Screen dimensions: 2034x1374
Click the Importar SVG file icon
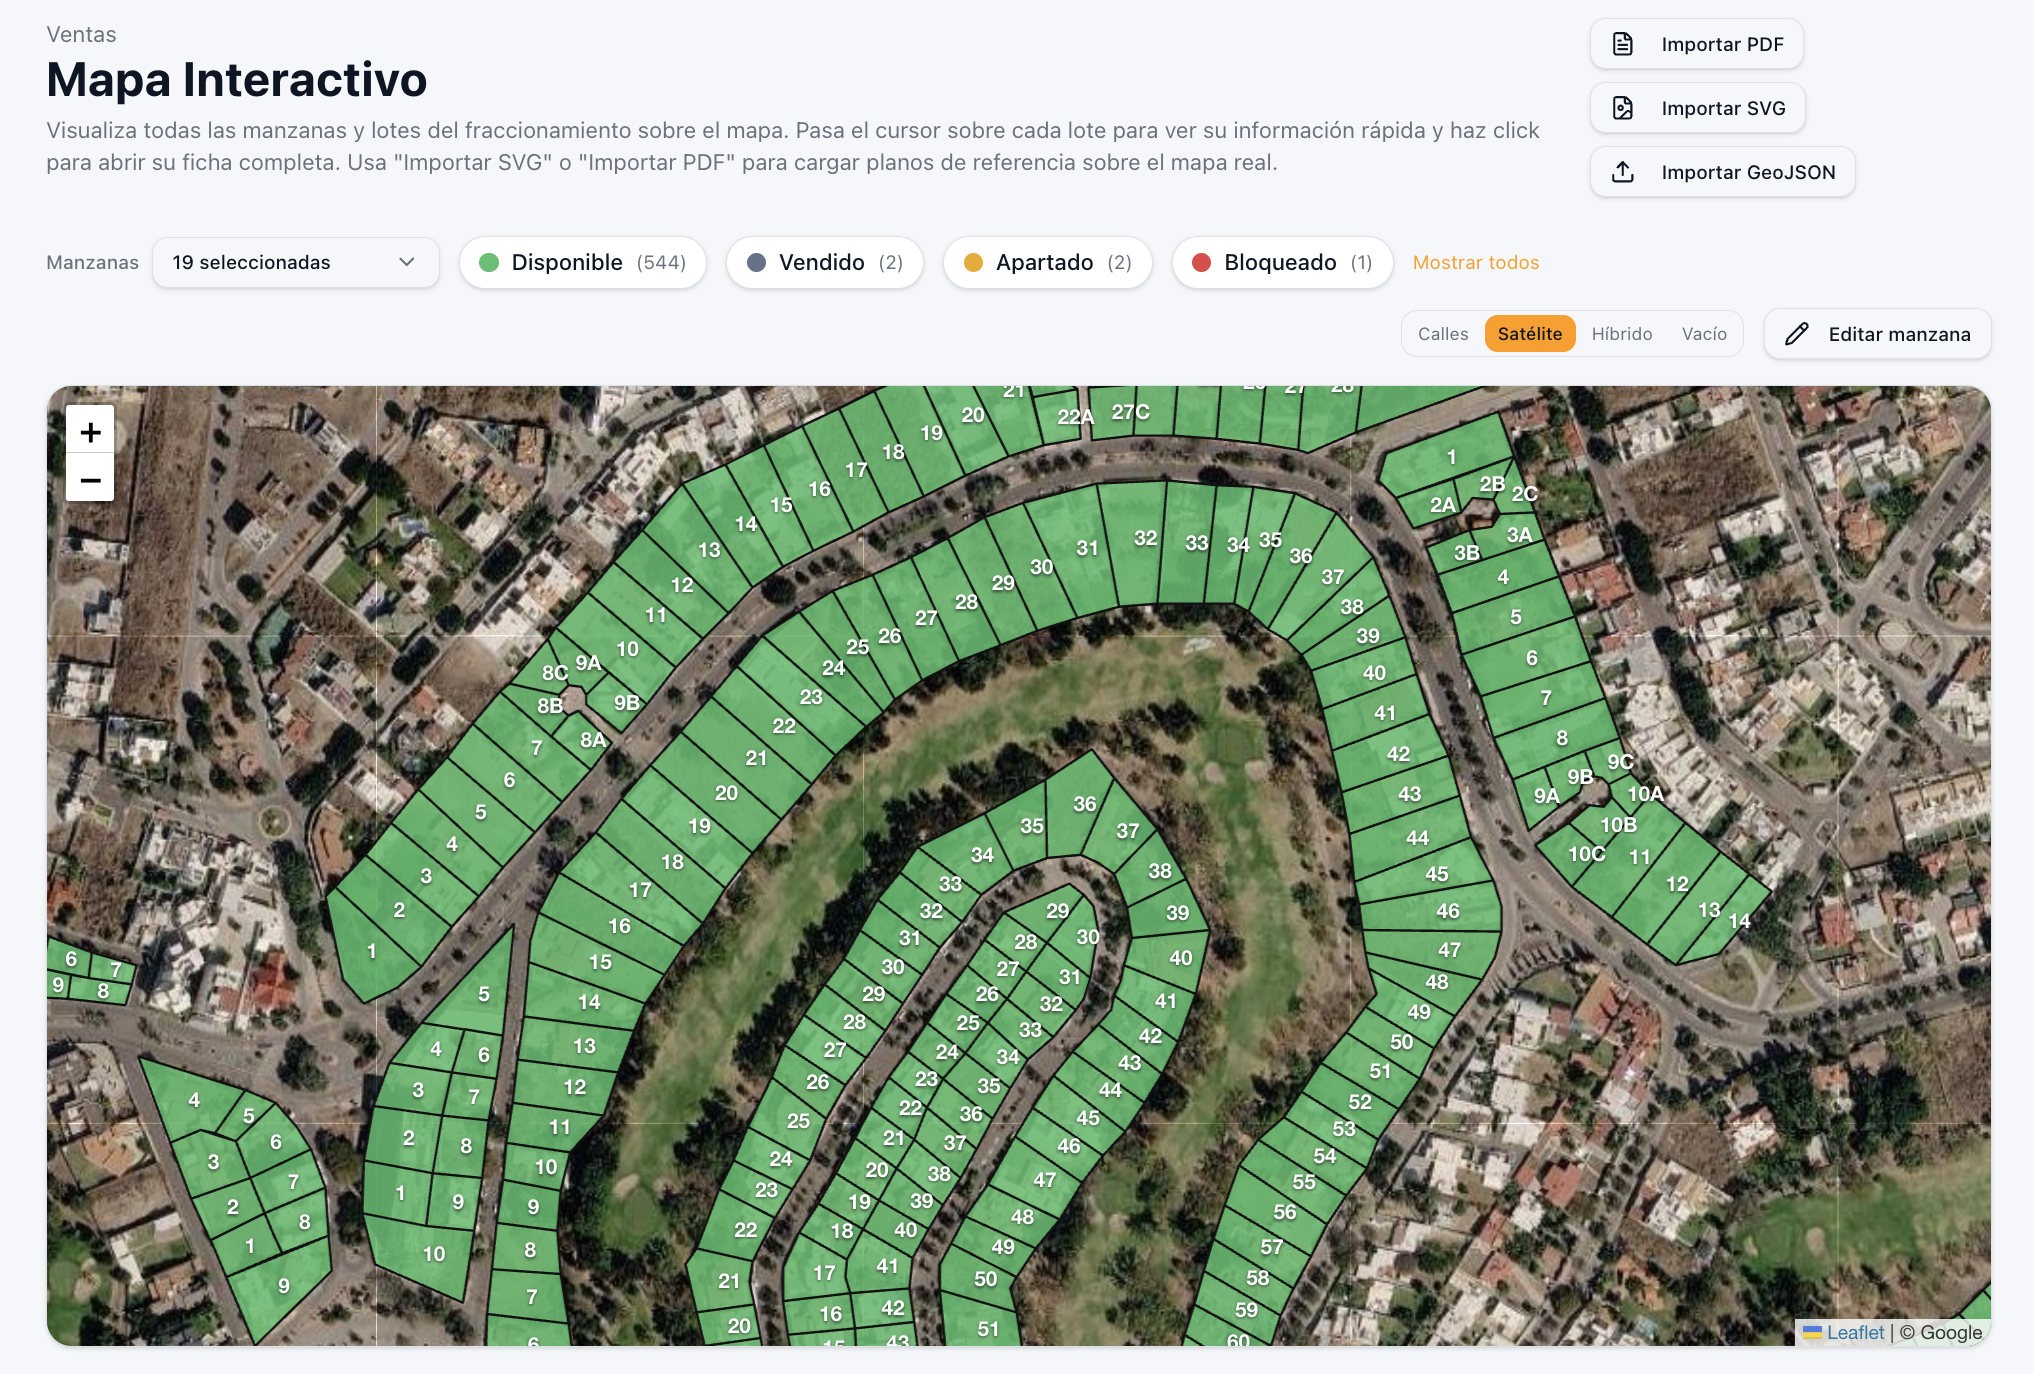[x=1623, y=108]
